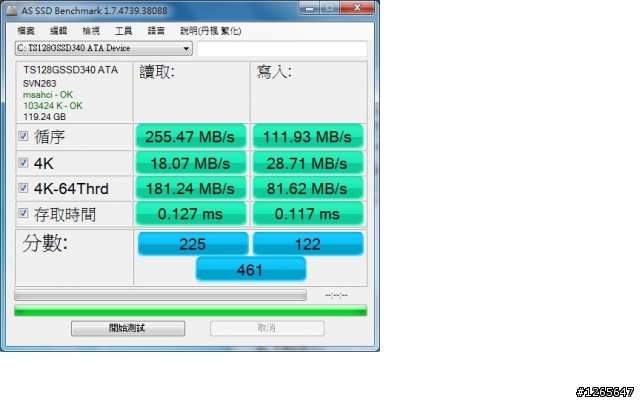The image size is (640, 400).
Task: Click the 4K write 28.71 MB/s value
Action: point(307,163)
